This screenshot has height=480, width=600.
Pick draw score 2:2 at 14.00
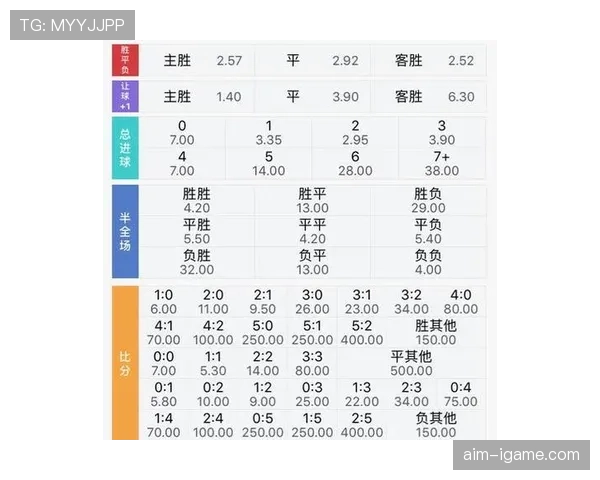(x=262, y=364)
